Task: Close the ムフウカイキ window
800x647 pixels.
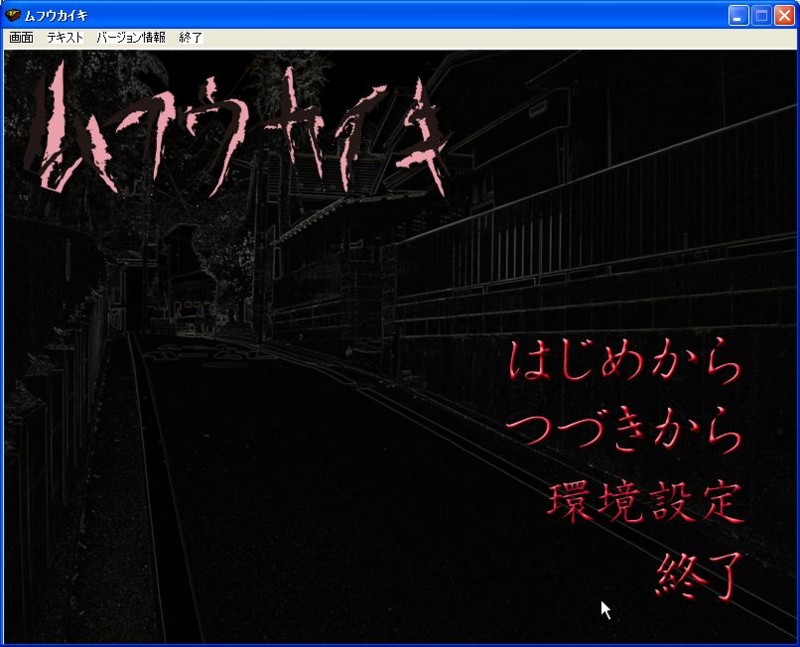Action: tap(784, 16)
